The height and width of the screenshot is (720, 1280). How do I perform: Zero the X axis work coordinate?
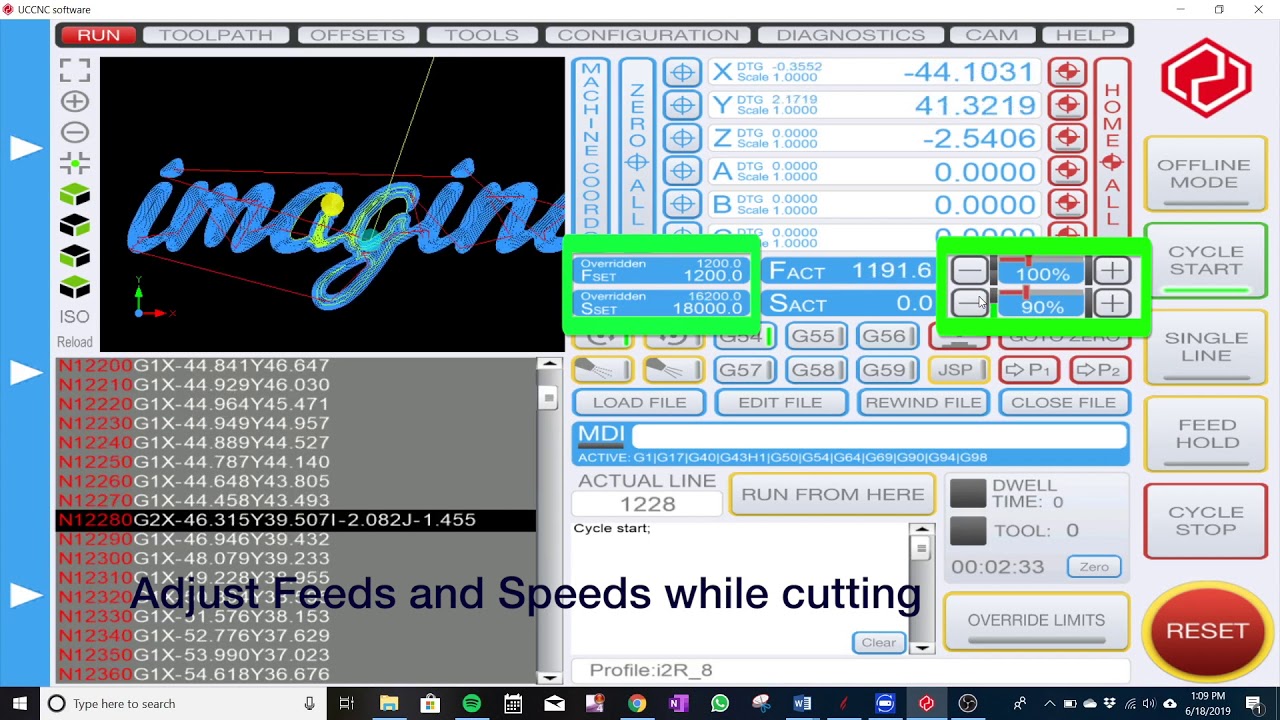[682, 72]
